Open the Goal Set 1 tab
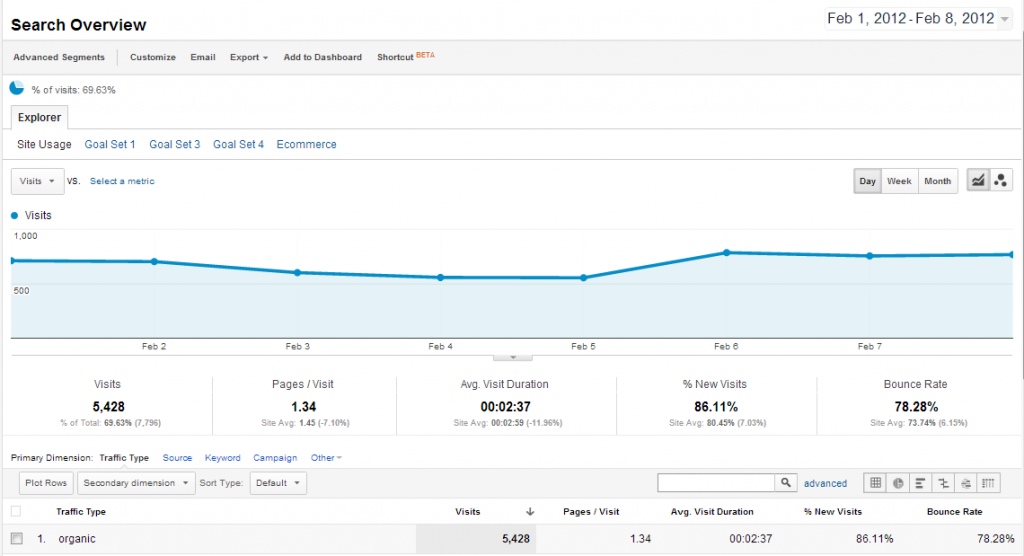The width and height of the screenshot is (1024, 556). click(110, 144)
